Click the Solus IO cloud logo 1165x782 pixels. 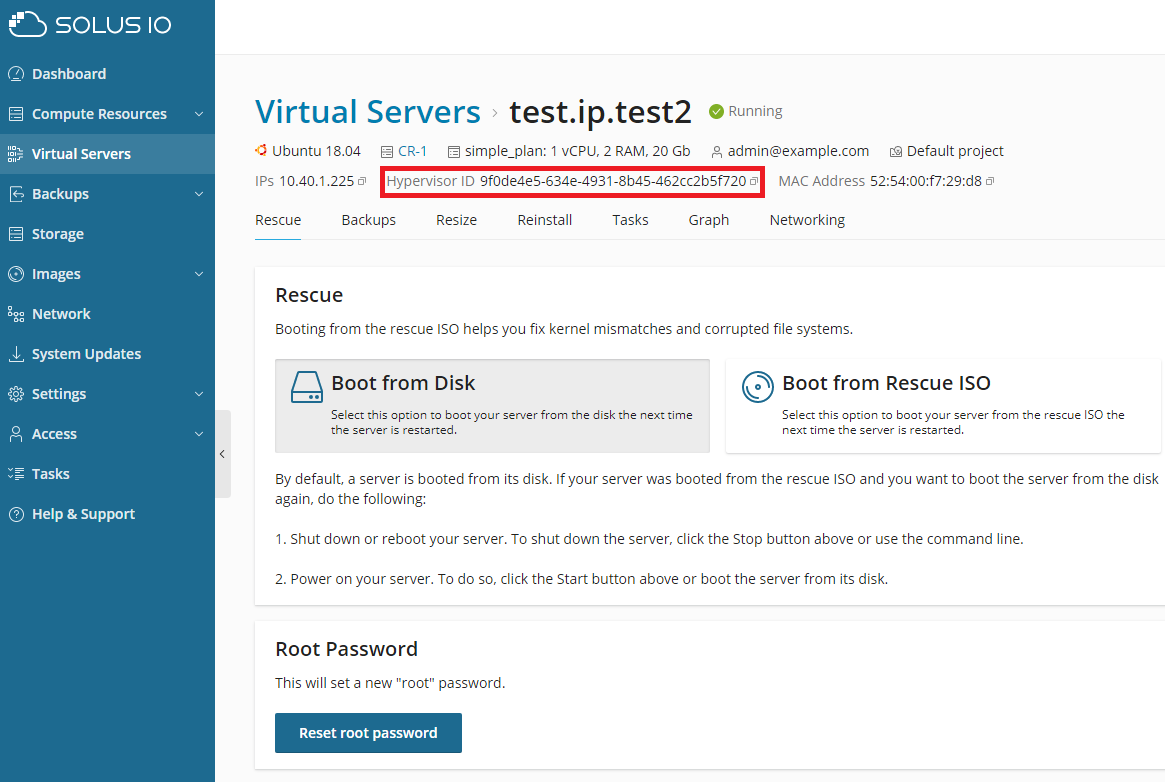point(28,25)
